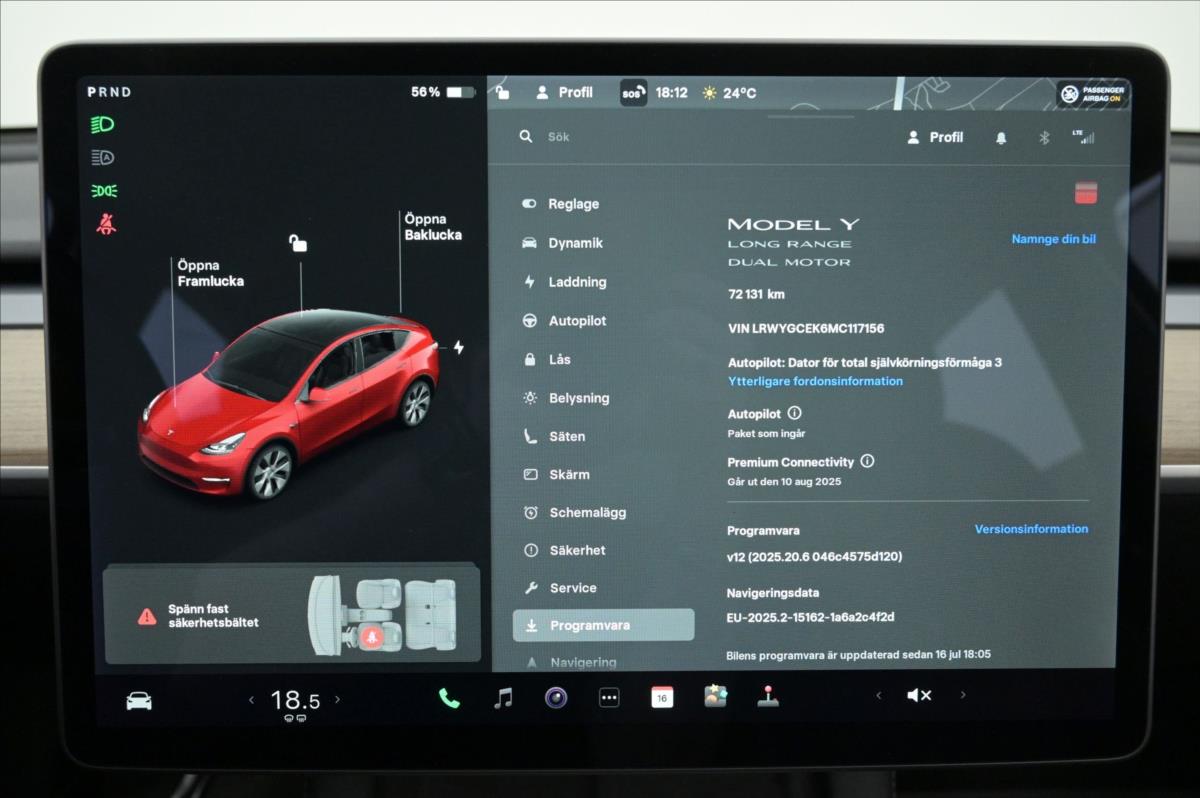The image size is (1200, 798).
Task: Tap odometer reading 72 131 km
Action: click(x=756, y=295)
